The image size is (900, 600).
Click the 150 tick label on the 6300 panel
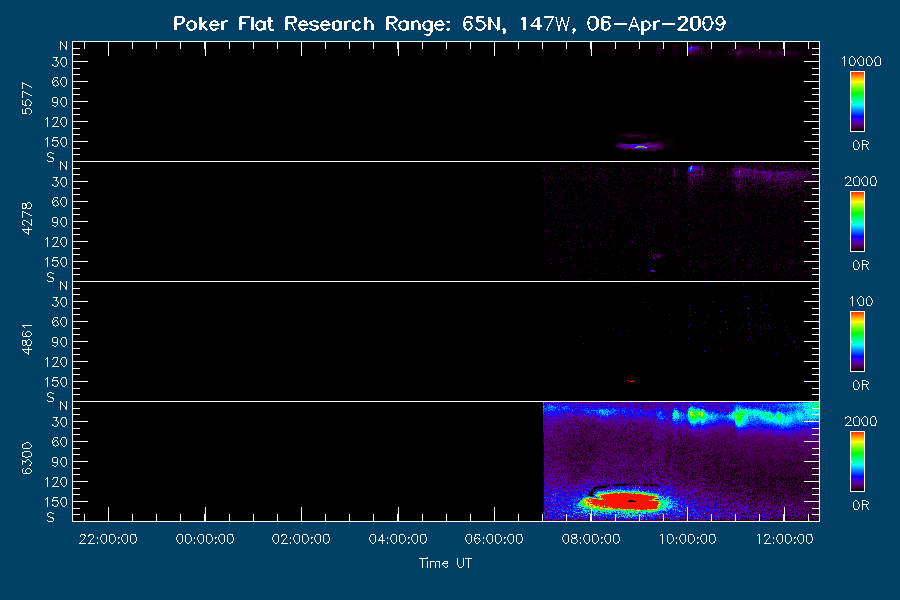[56, 502]
